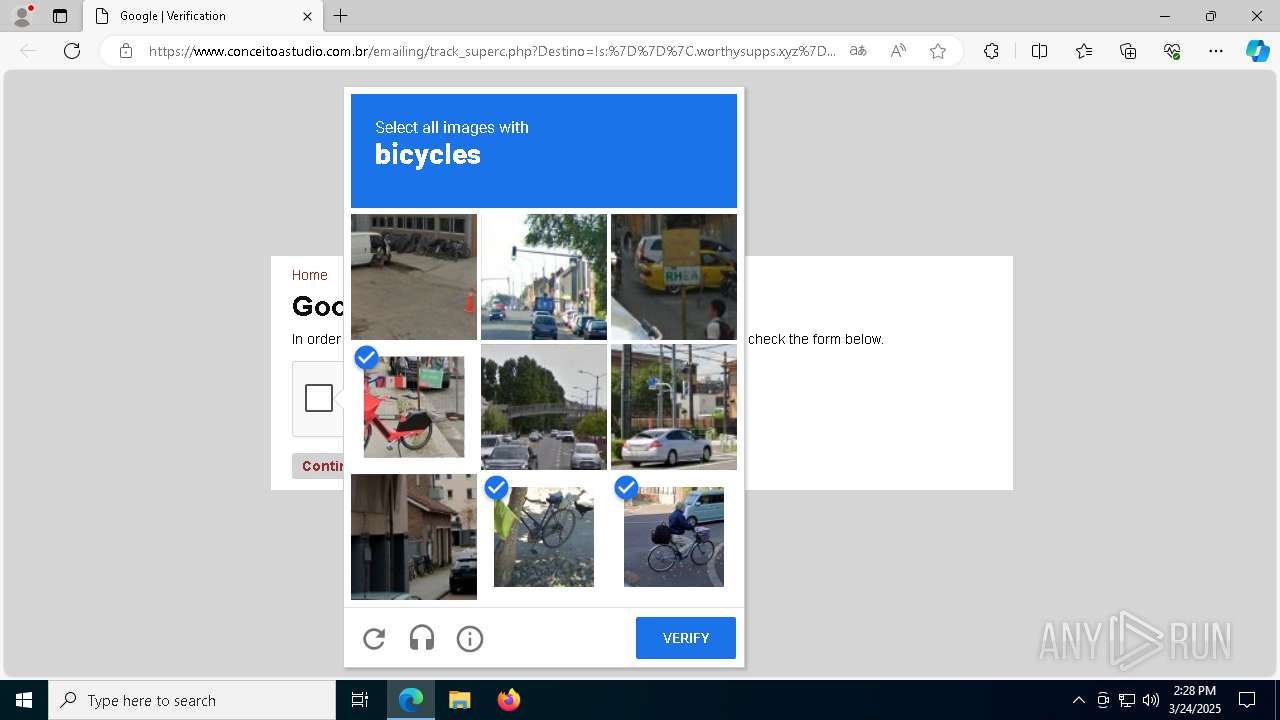Open captcha help info icon
The image size is (1280, 720).
click(470, 638)
